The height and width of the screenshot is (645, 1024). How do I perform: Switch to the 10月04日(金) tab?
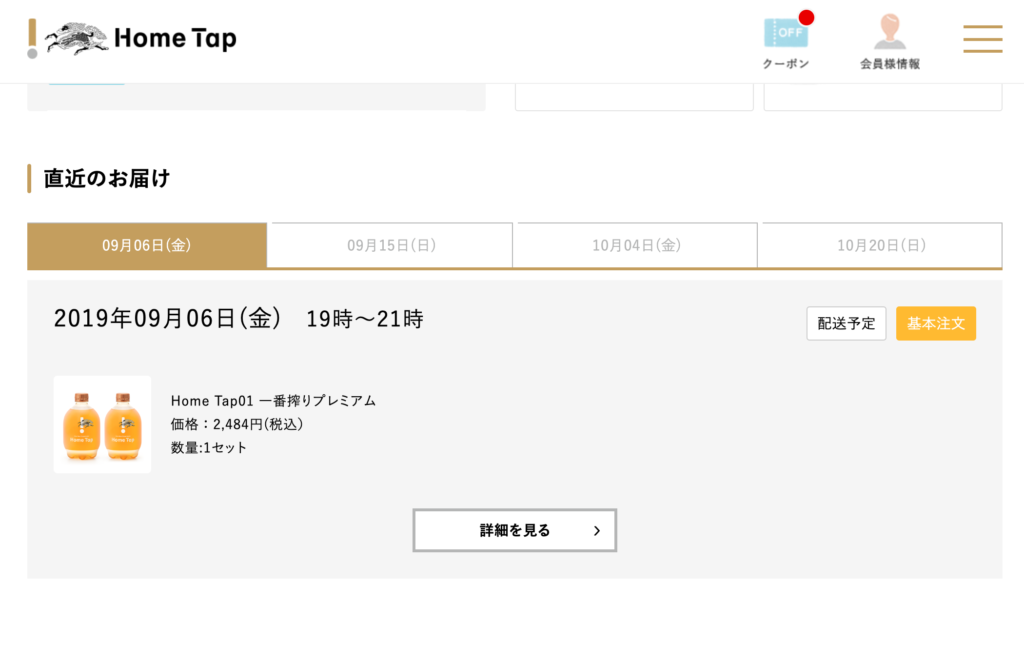pyautogui.click(x=636, y=245)
